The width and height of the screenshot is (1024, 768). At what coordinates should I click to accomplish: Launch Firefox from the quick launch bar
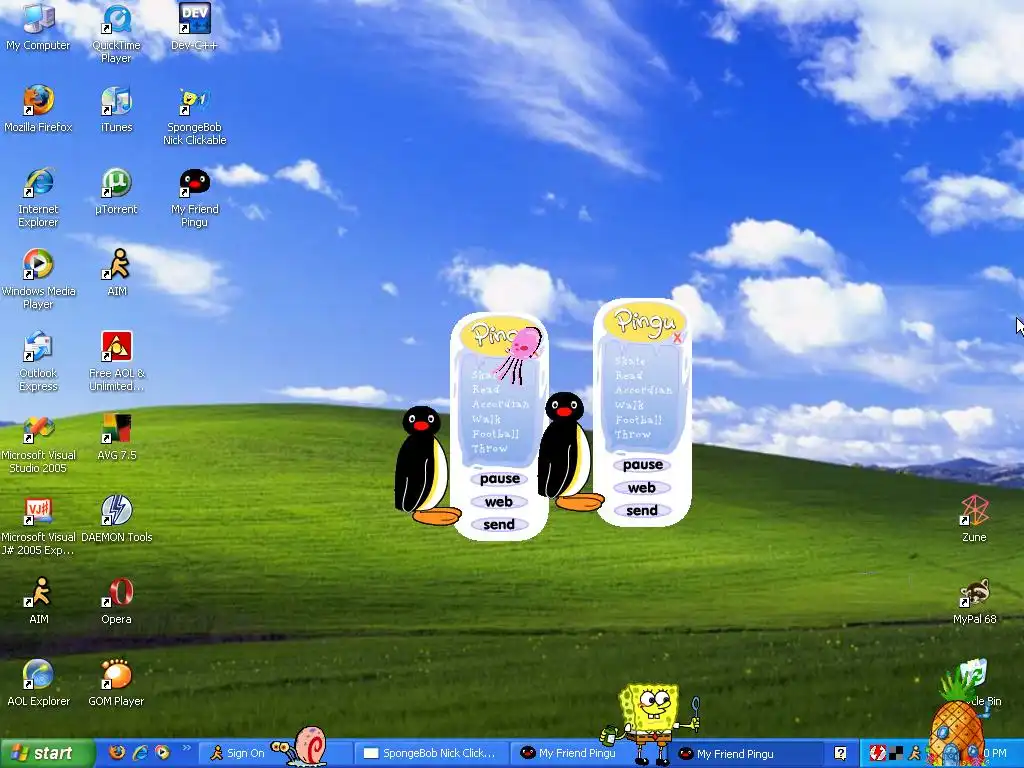click(117, 752)
